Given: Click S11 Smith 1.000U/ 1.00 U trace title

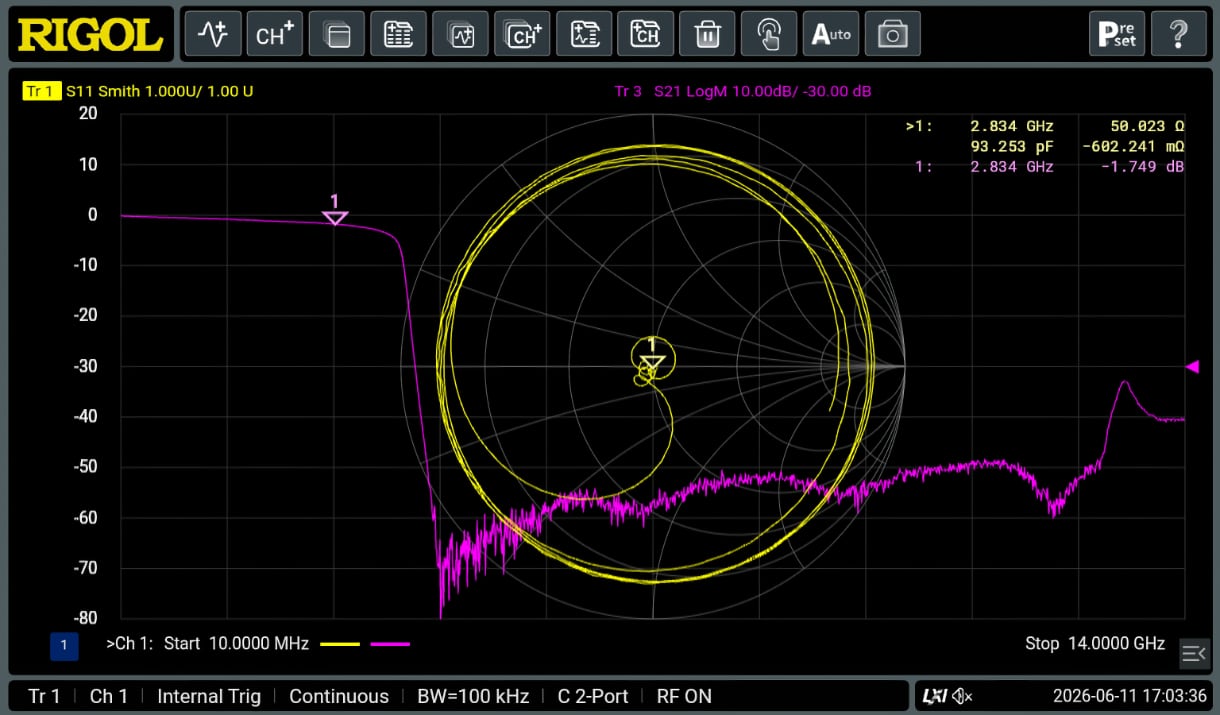Looking at the screenshot, I should point(160,91).
